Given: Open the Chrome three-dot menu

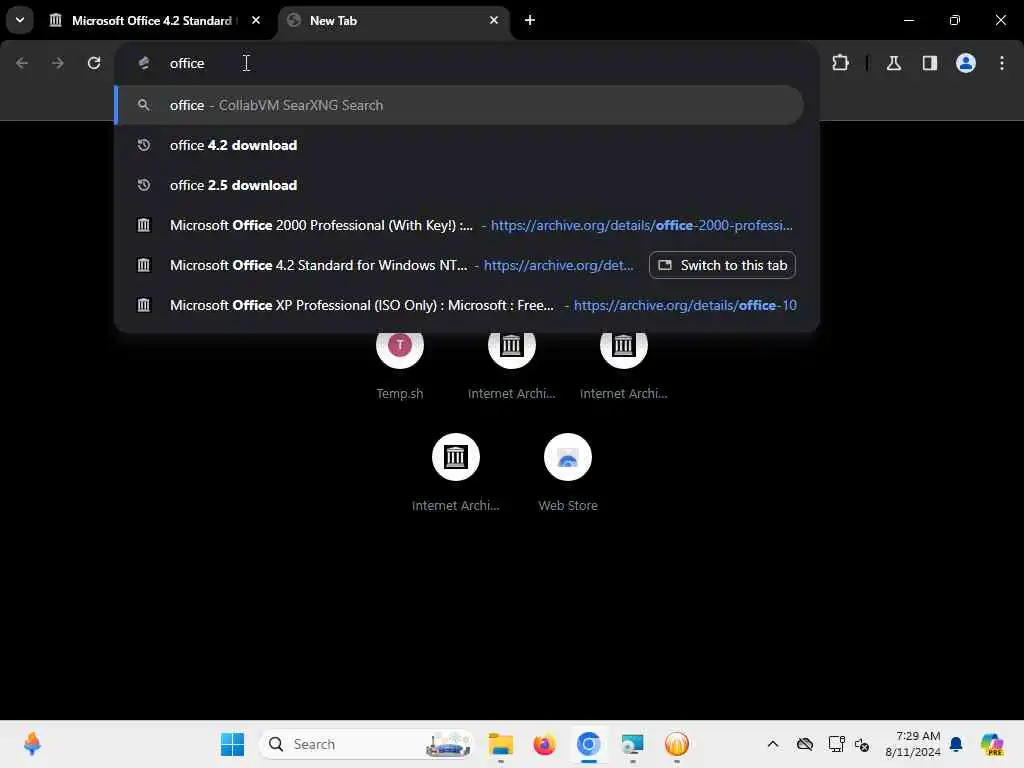Looking at the screenshot, I should [x=1002, y=63].
